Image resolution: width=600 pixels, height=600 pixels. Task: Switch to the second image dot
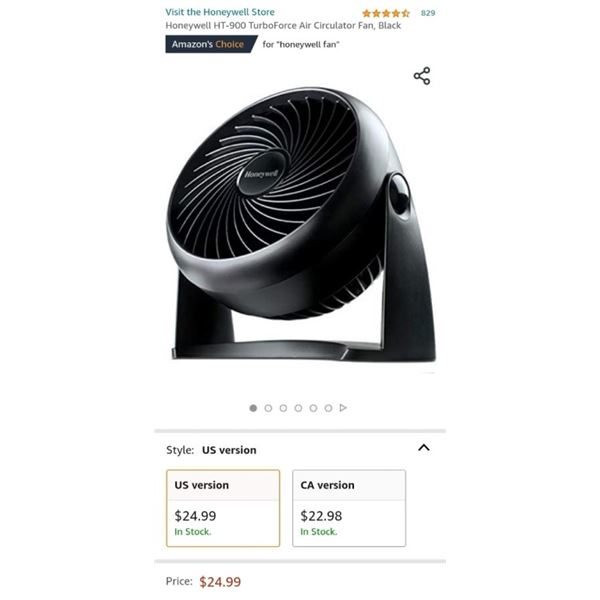click(x=268, y=408)
